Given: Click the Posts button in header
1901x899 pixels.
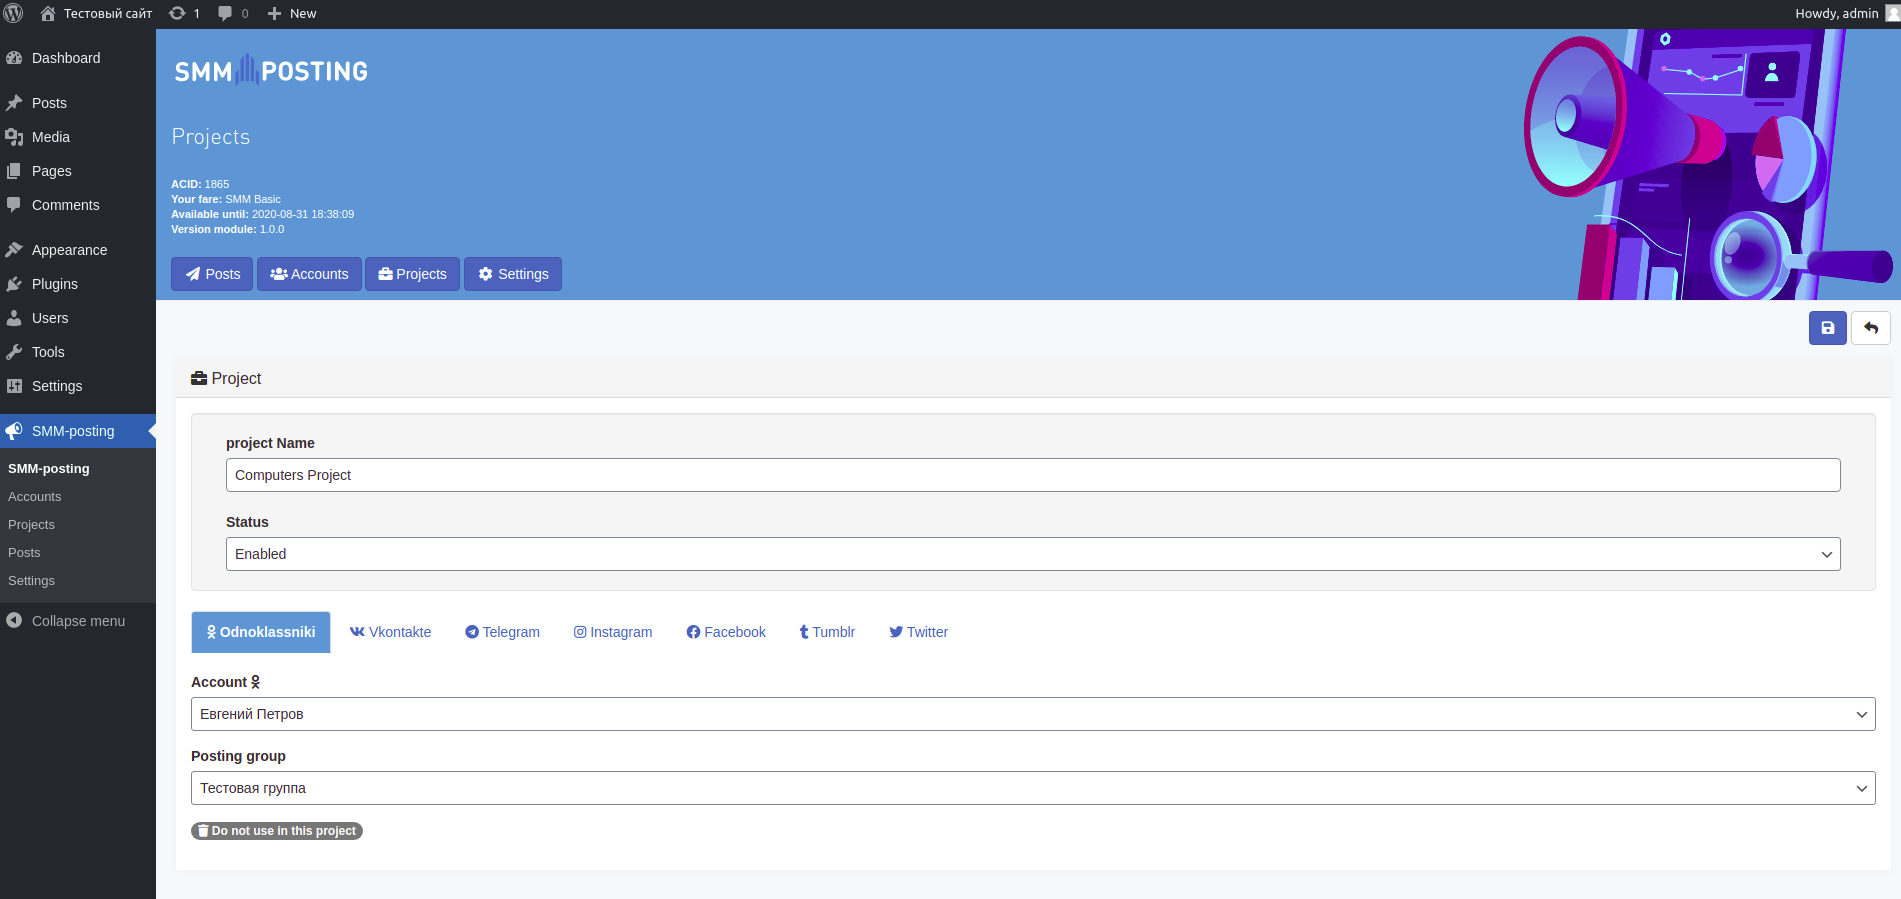Looking at the screenshot, I should (x=212, y=274).
